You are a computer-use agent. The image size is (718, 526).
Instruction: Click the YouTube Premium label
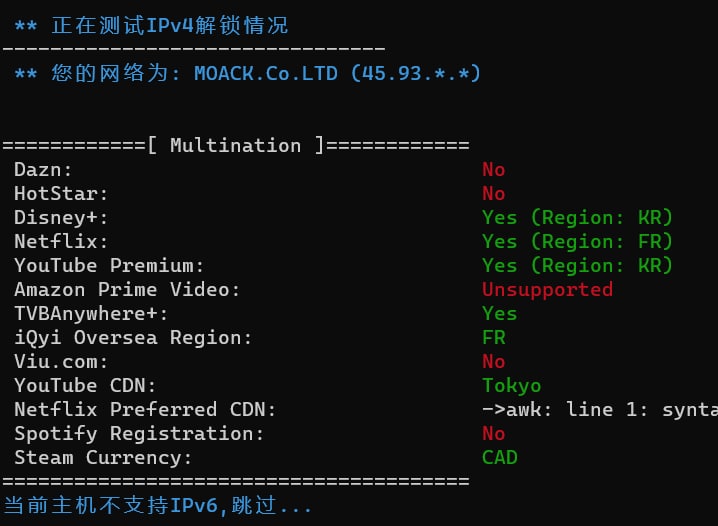point(109,265)
